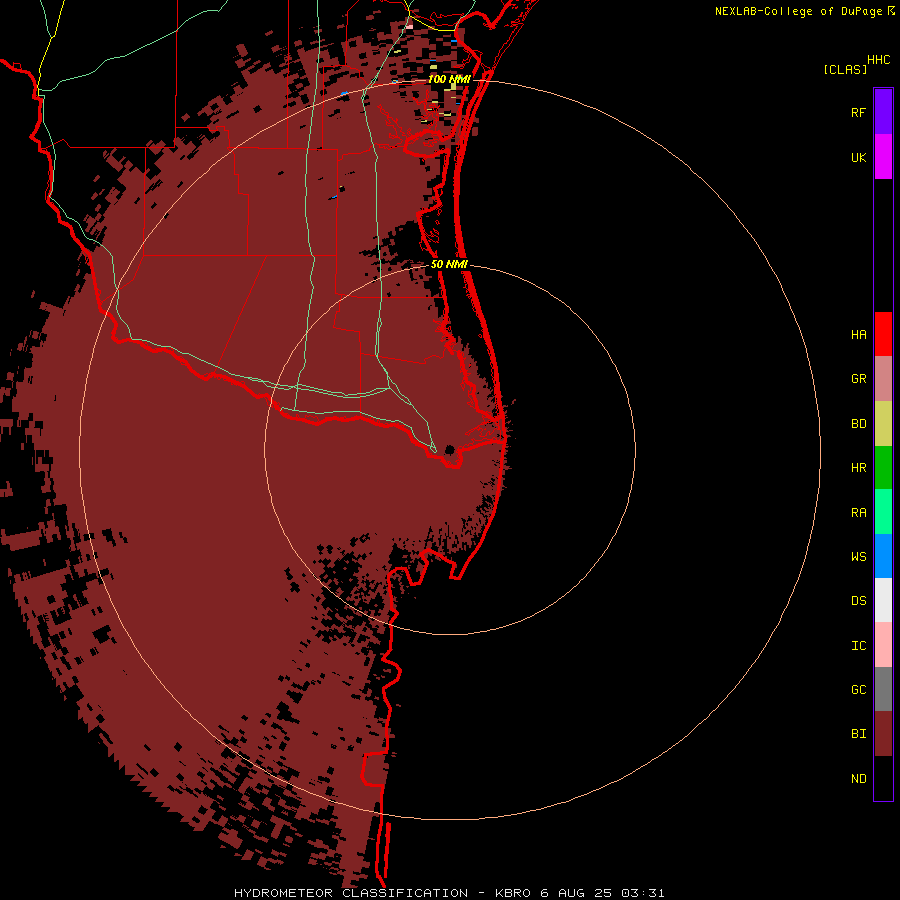Click the ND black legend swatch

pyautogui.click(x=883, y=778)
